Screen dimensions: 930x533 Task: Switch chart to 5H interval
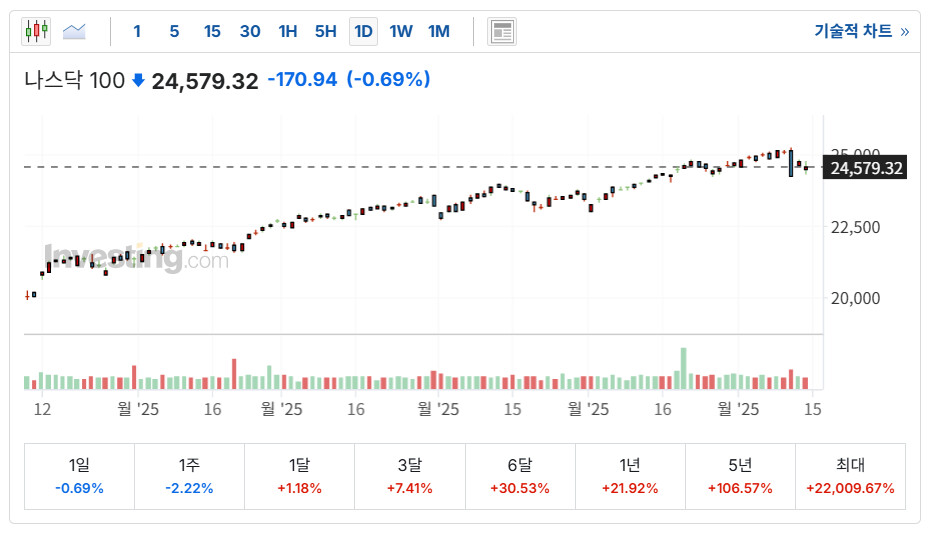pyautogui.click(x=325, y=31)
